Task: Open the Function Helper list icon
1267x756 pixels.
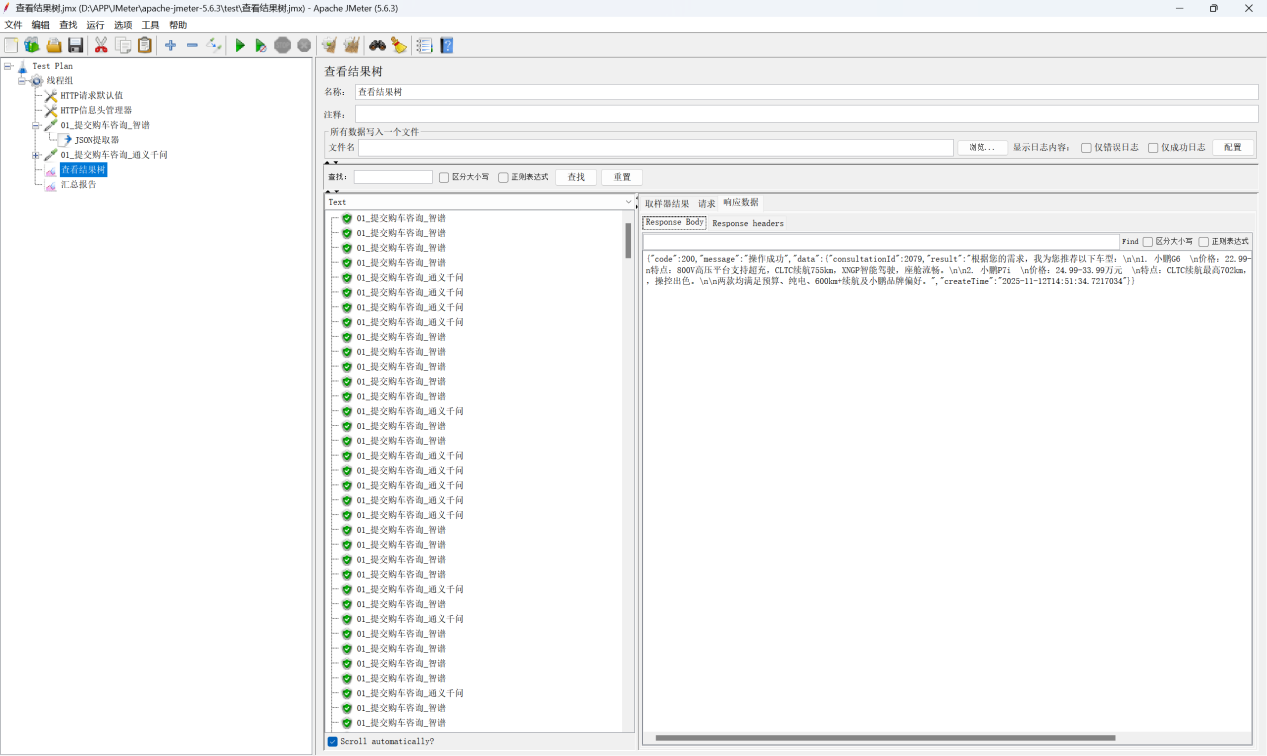Action: tap(424, 45)
